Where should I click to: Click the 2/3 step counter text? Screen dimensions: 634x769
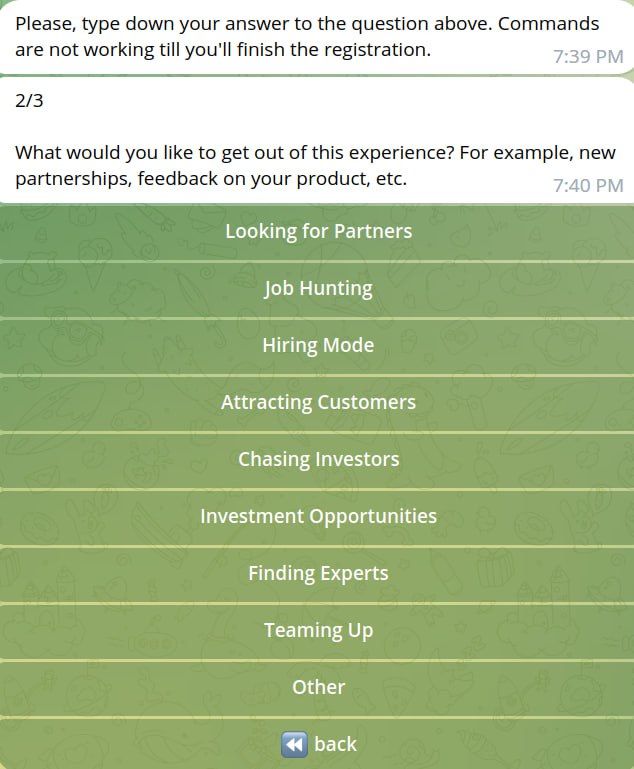(x=30, y=100)
